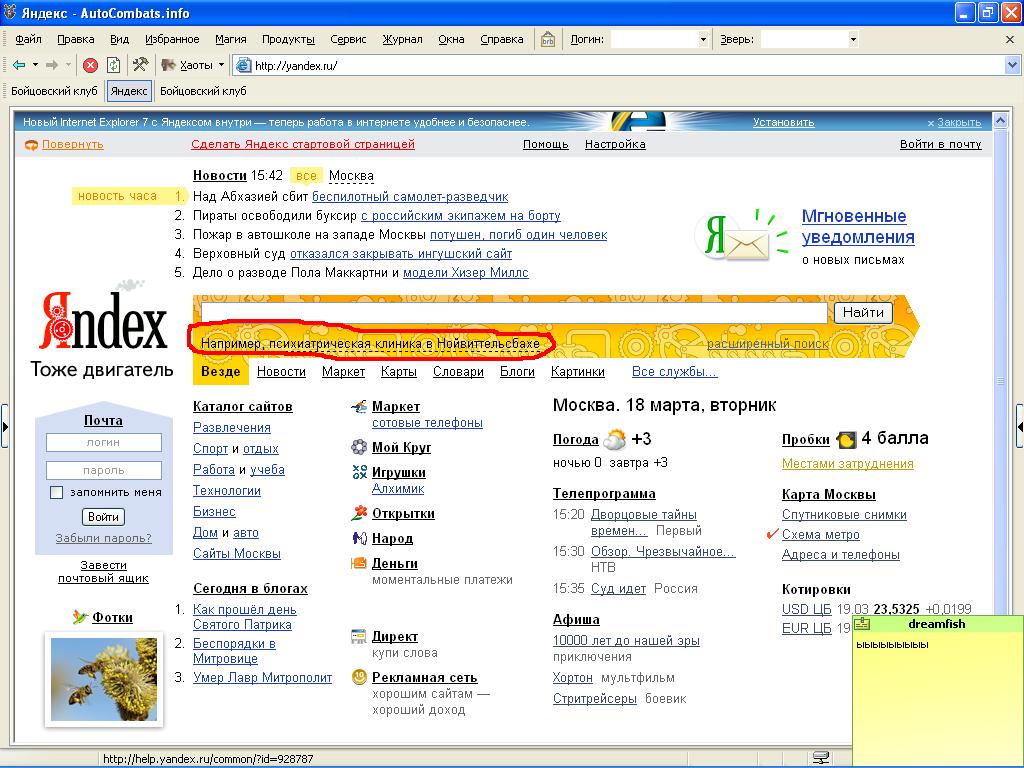The image size is (1024, 768).
Task: Click the Войти mail login button
Action: [103, 517]
